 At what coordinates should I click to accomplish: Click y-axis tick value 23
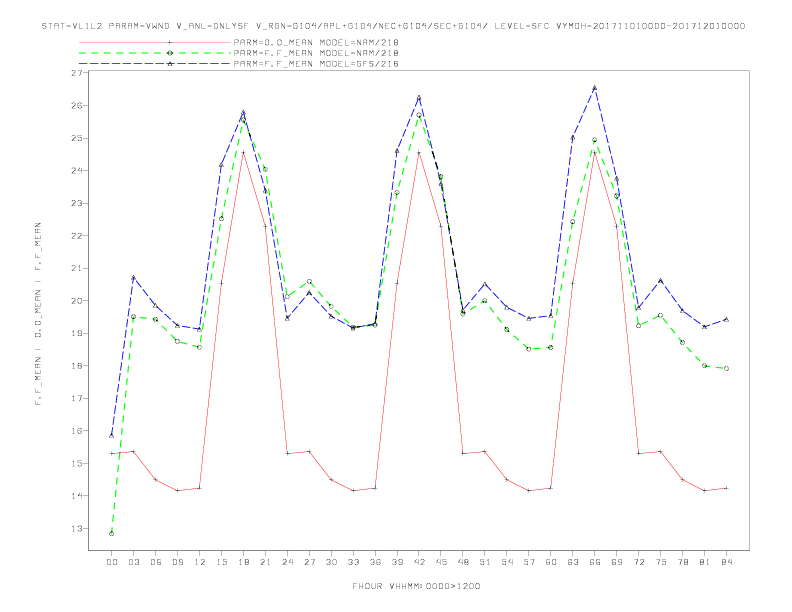point(76,203)
